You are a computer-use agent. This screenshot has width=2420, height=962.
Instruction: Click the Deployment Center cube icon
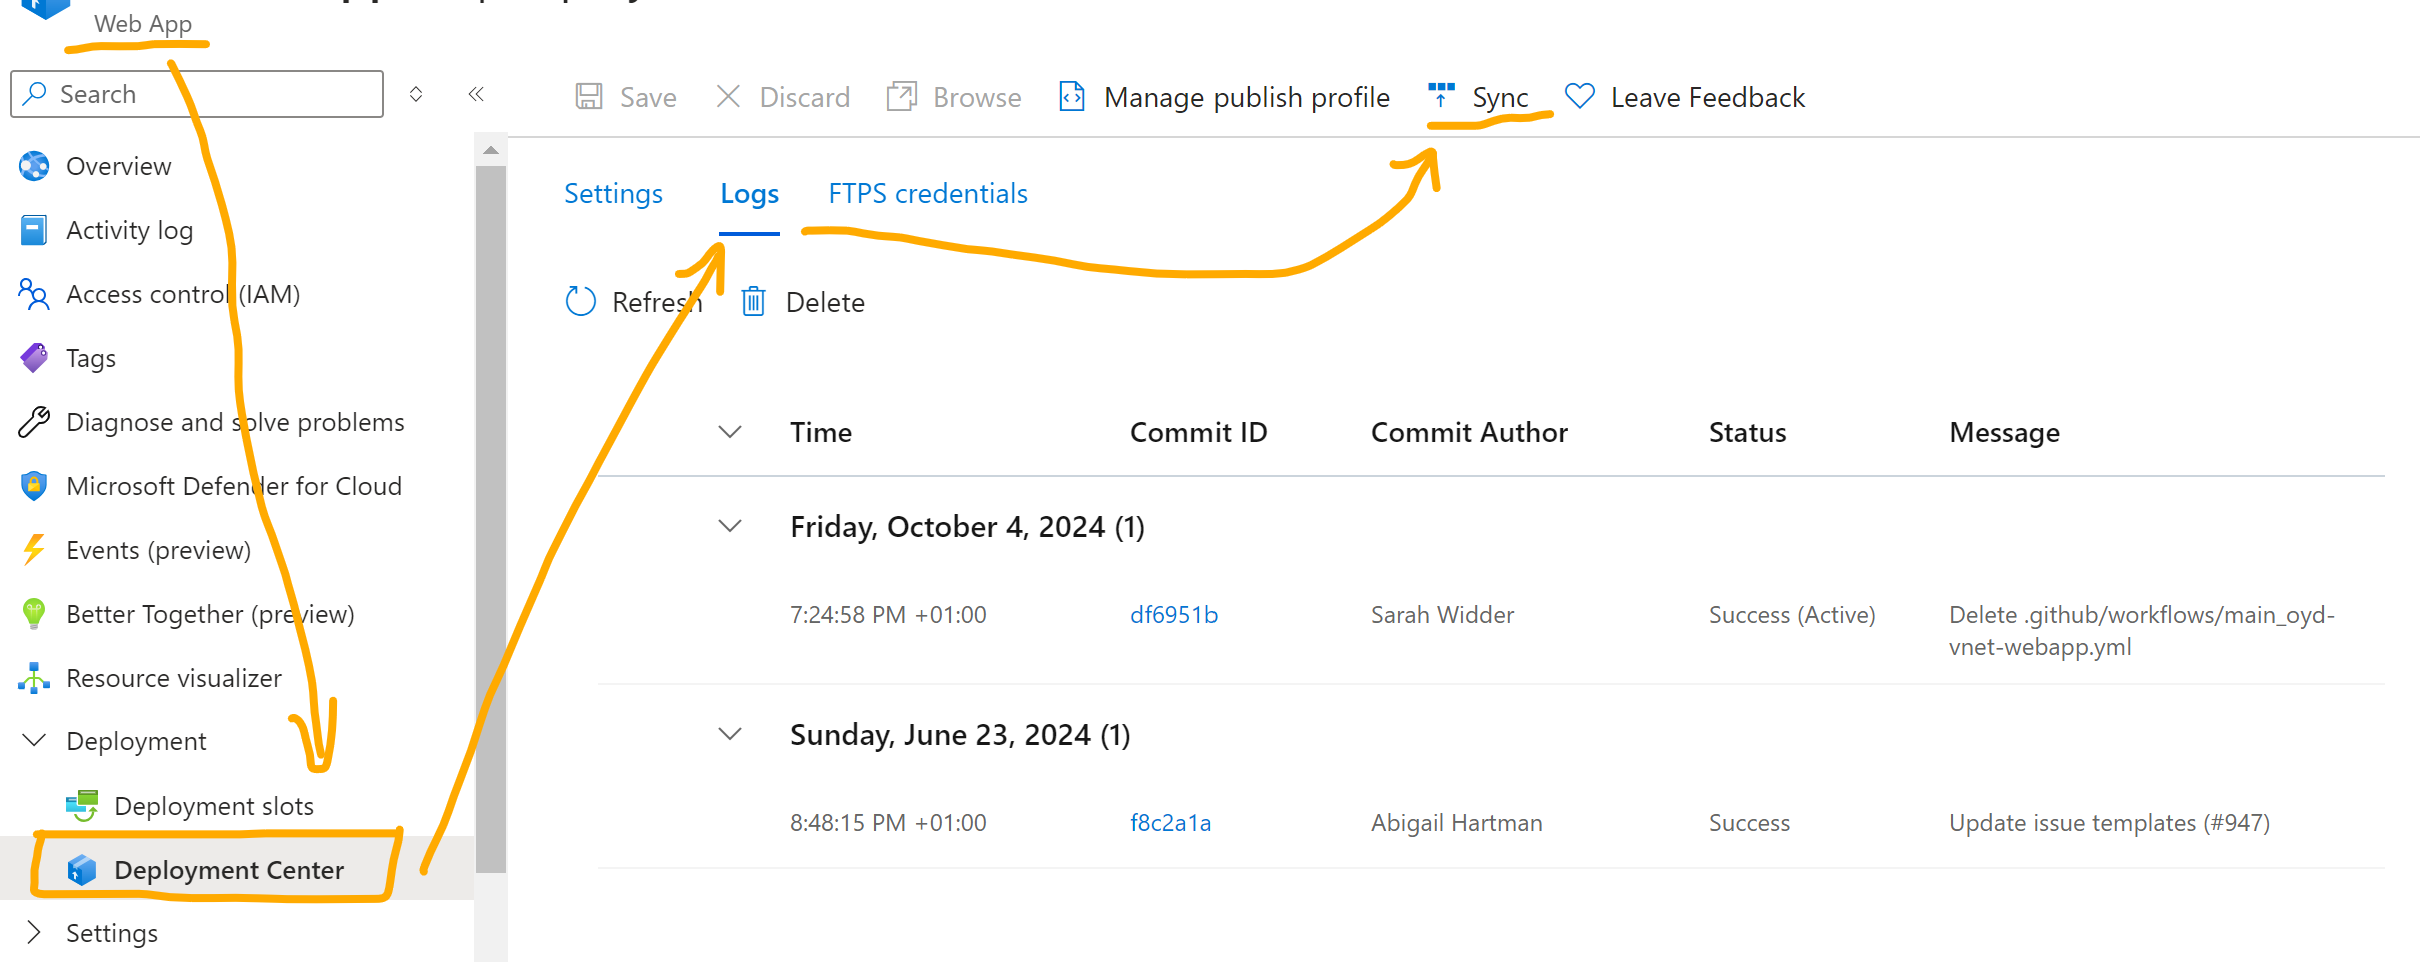coord(82,870)
